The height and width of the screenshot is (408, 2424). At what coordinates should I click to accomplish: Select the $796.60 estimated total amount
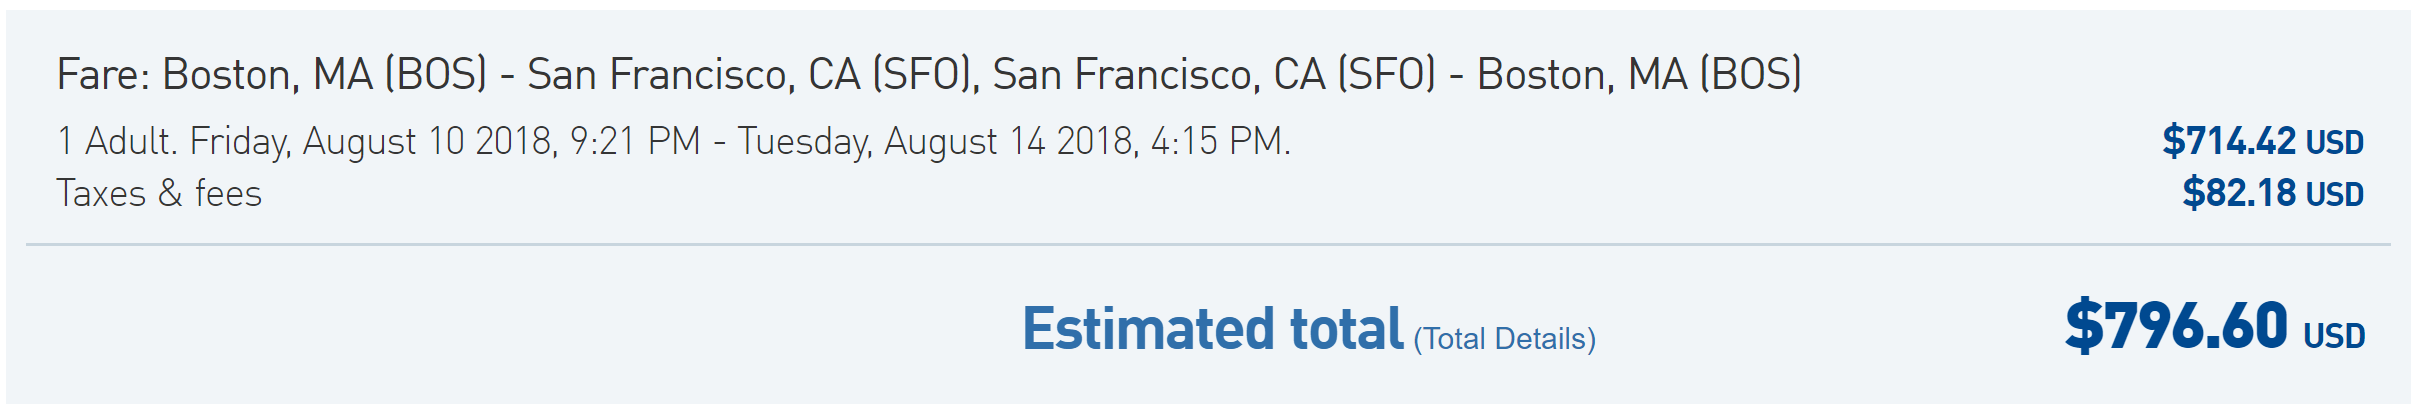[x=2176, y=326]
